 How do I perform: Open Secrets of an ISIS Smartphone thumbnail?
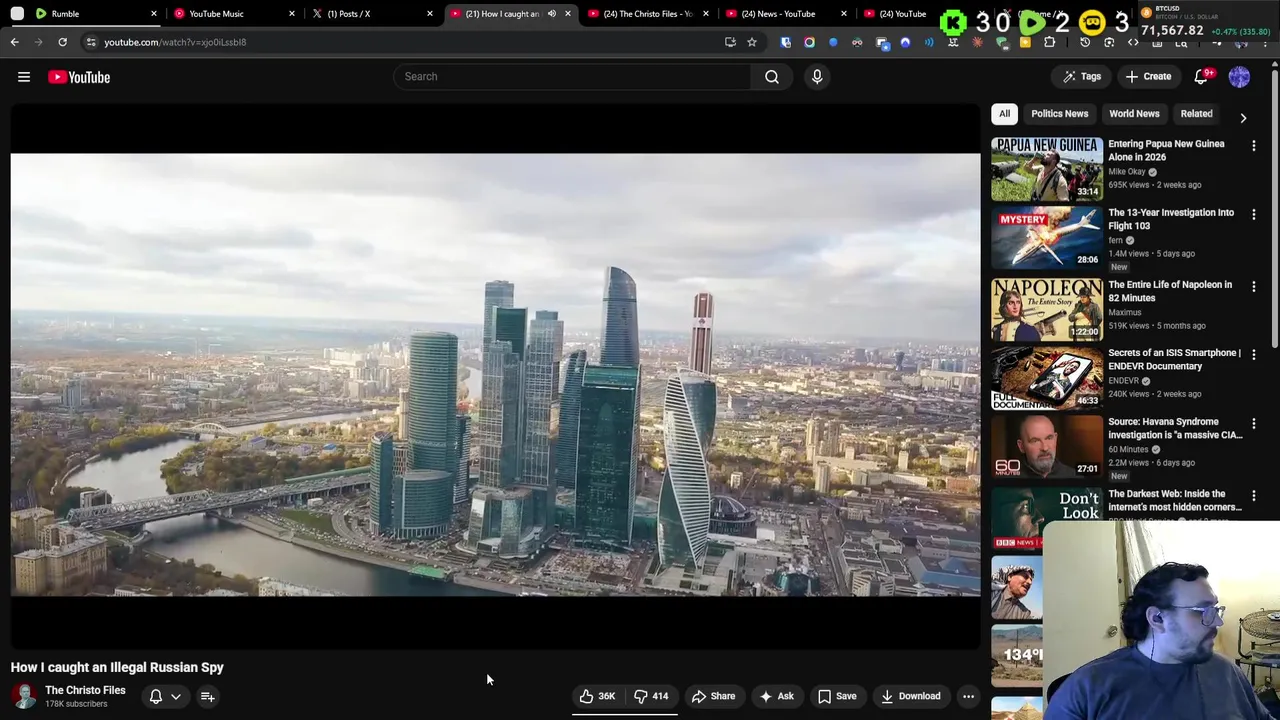[1047, 378]
